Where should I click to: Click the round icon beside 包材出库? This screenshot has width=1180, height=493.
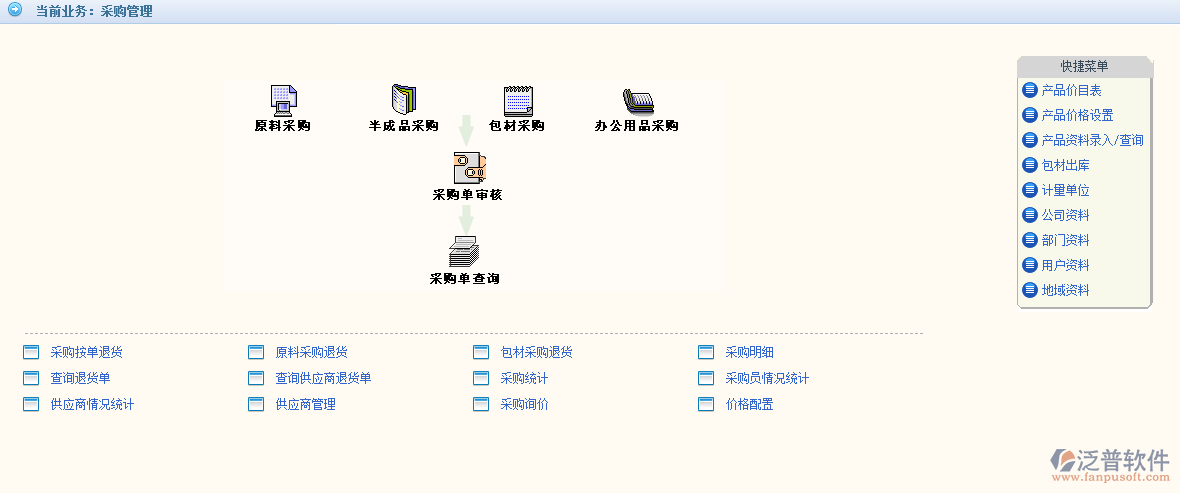tap(1029, 165)
